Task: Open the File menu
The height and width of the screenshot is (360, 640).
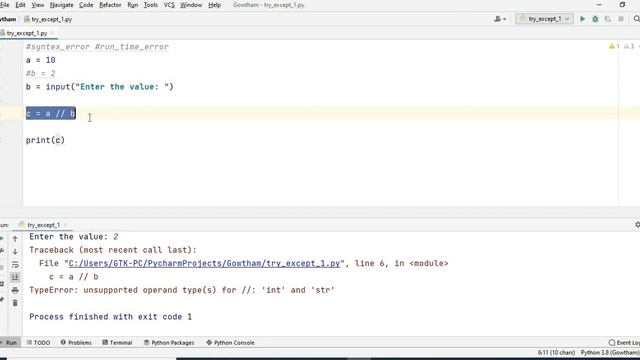Action: [4, 5]
